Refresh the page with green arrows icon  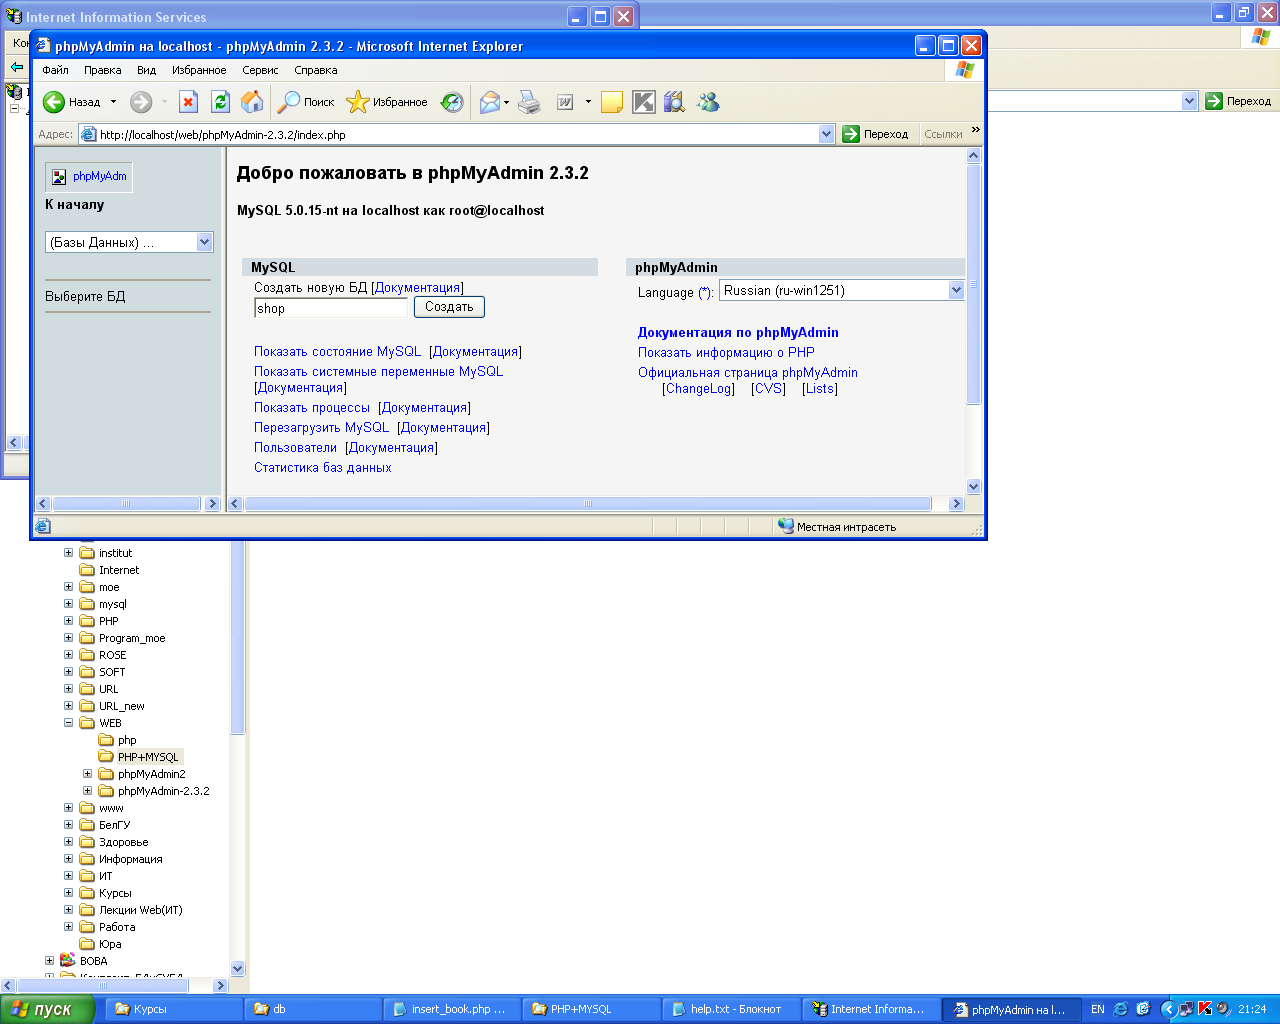click(220, 102)
